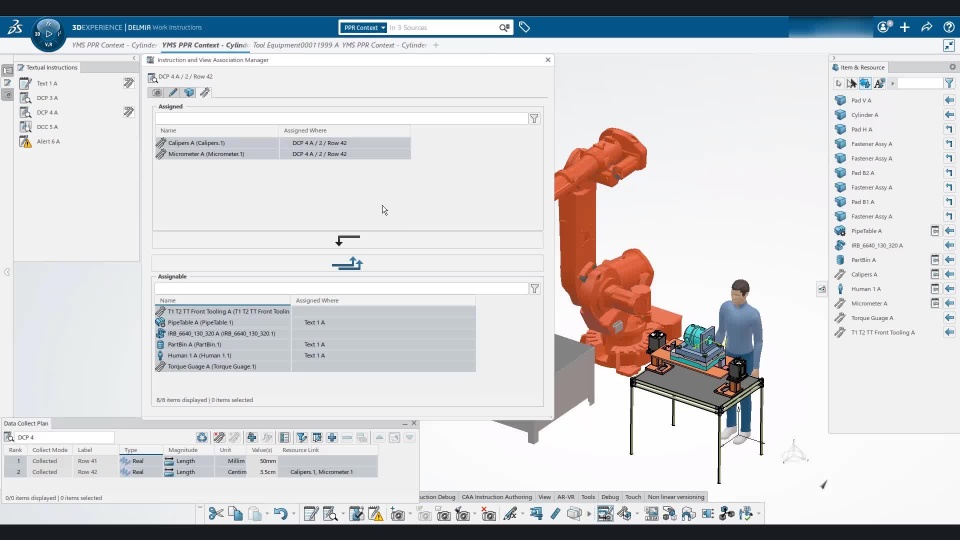Click the filter icon of Assignable list
Viewport: 960px width, 540px height.
pos(534,289)
